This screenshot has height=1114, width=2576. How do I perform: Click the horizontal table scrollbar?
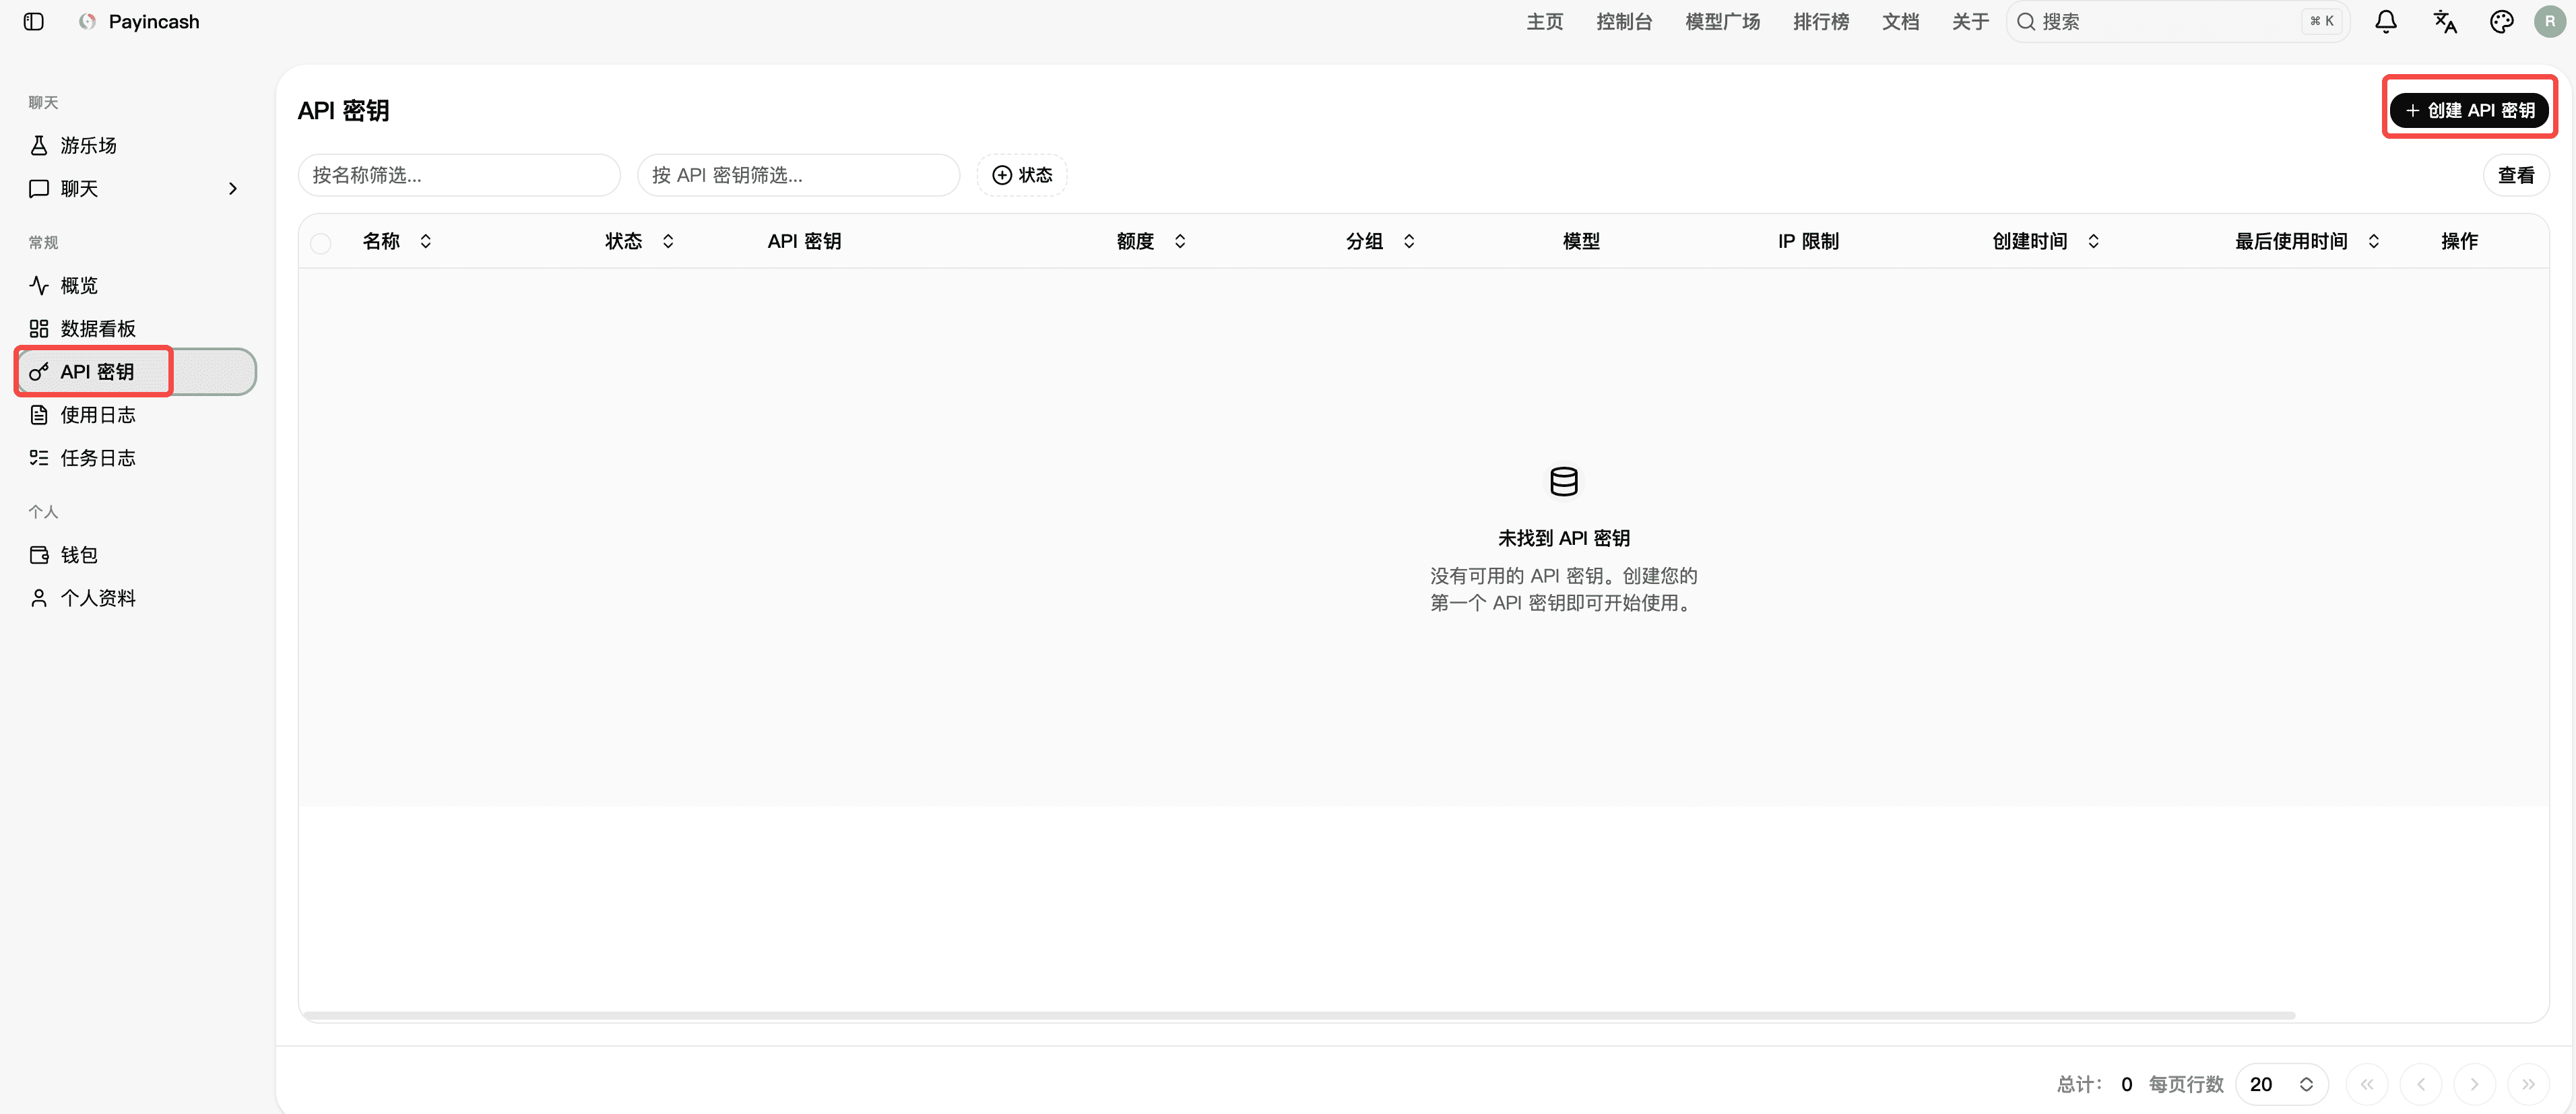click(x=1299, y=1015)
